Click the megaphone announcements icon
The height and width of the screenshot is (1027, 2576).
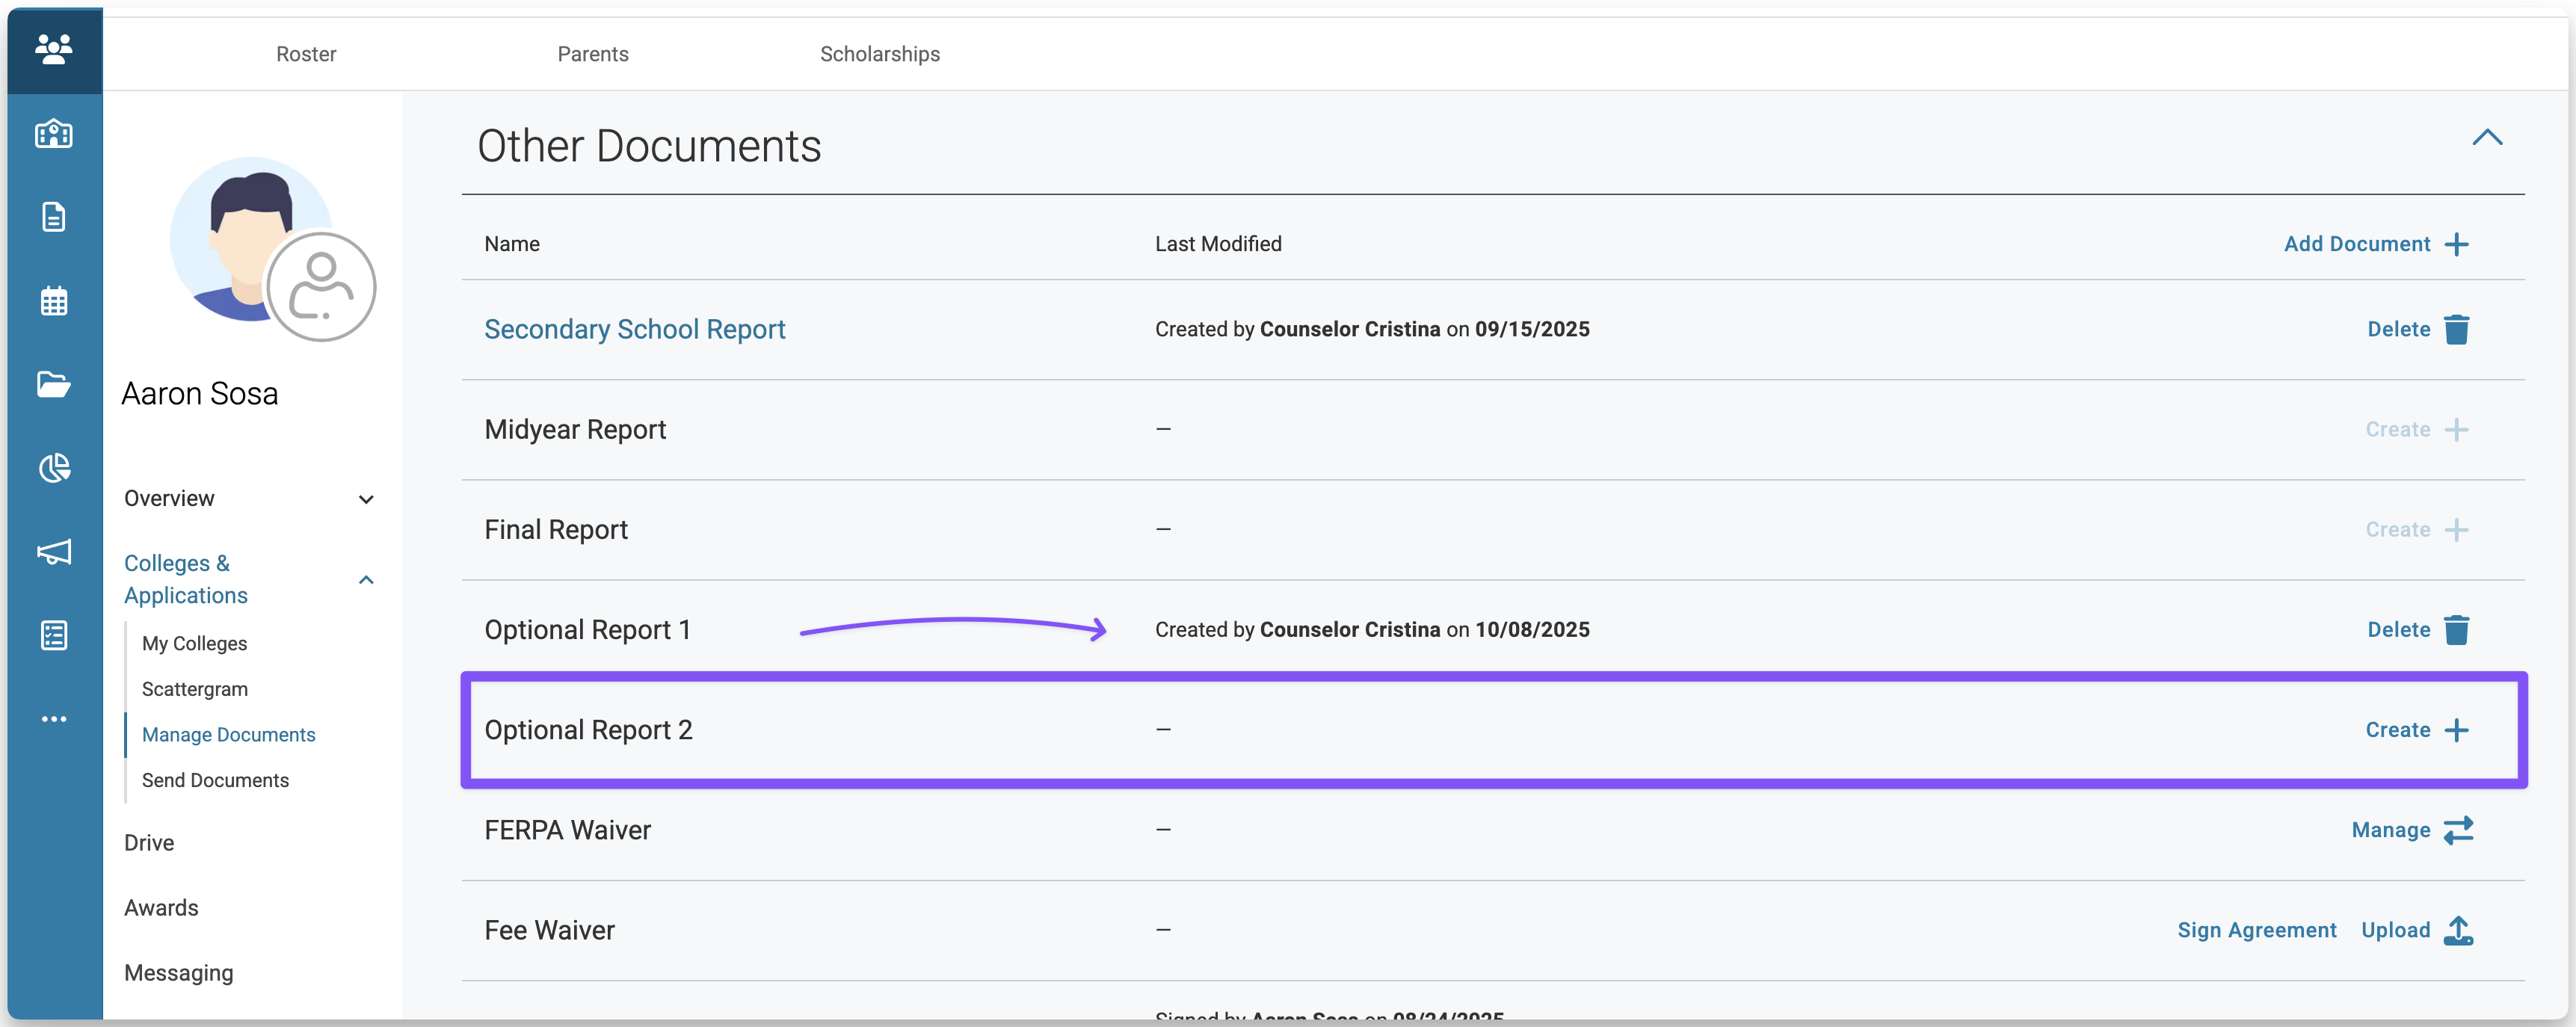point(53,552)
